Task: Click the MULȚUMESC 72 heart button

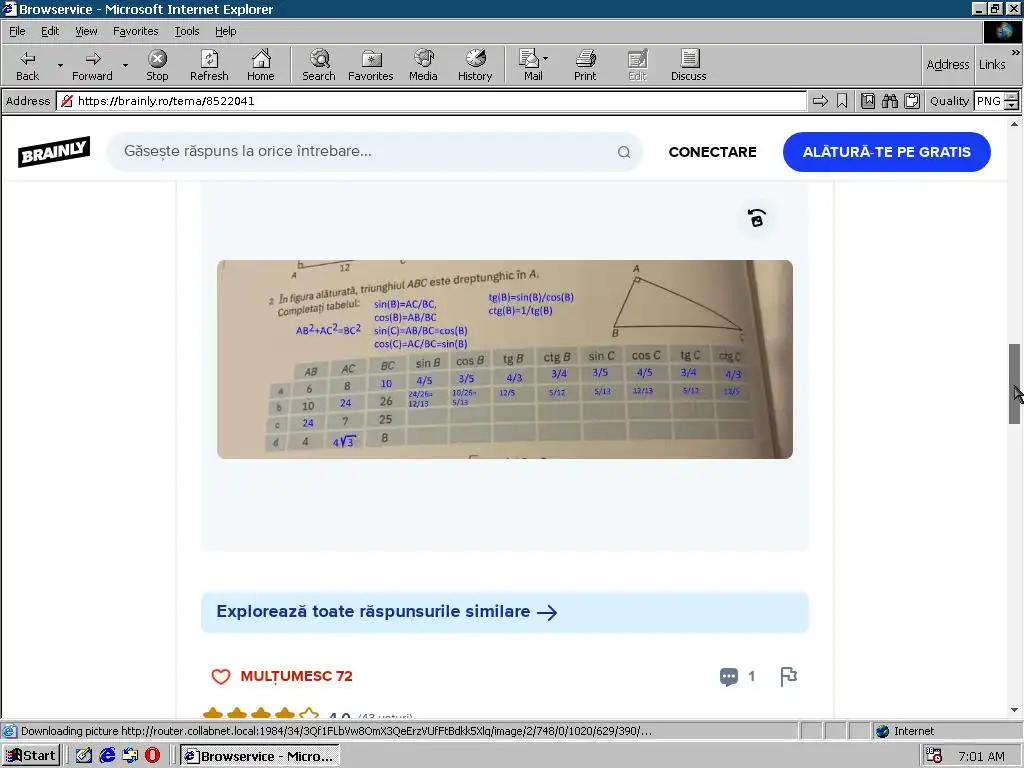Action: pos(281,676)
